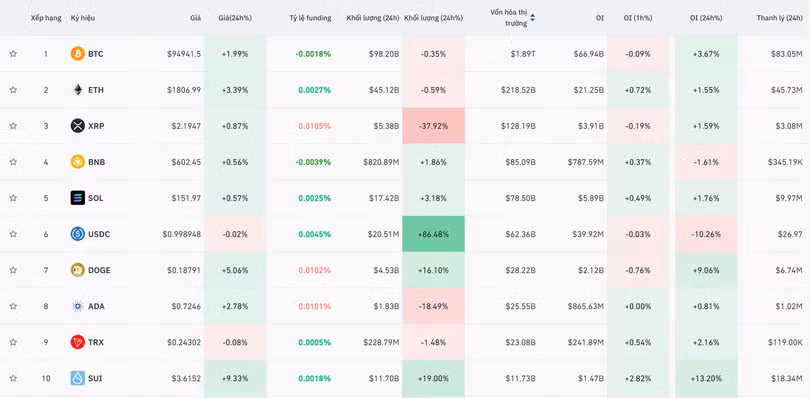
Task: Click the Cardano ADA coin icon
Action: 77,306
